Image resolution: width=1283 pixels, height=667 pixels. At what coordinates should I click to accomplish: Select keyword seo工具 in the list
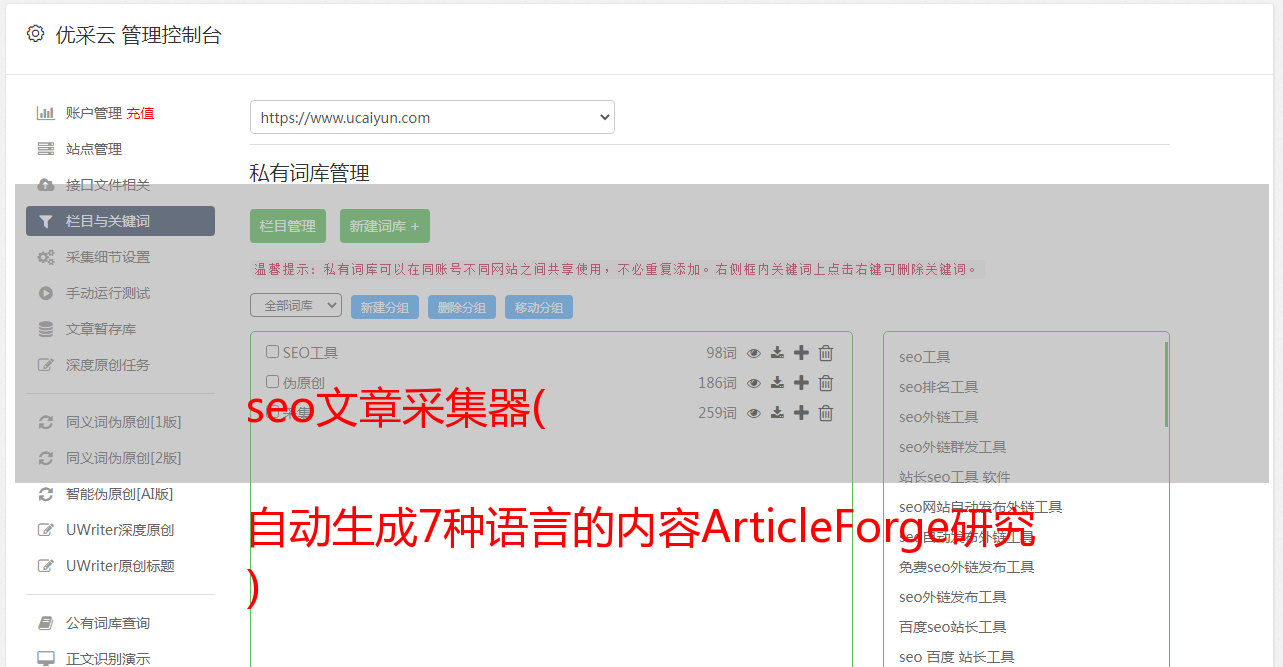924,357
